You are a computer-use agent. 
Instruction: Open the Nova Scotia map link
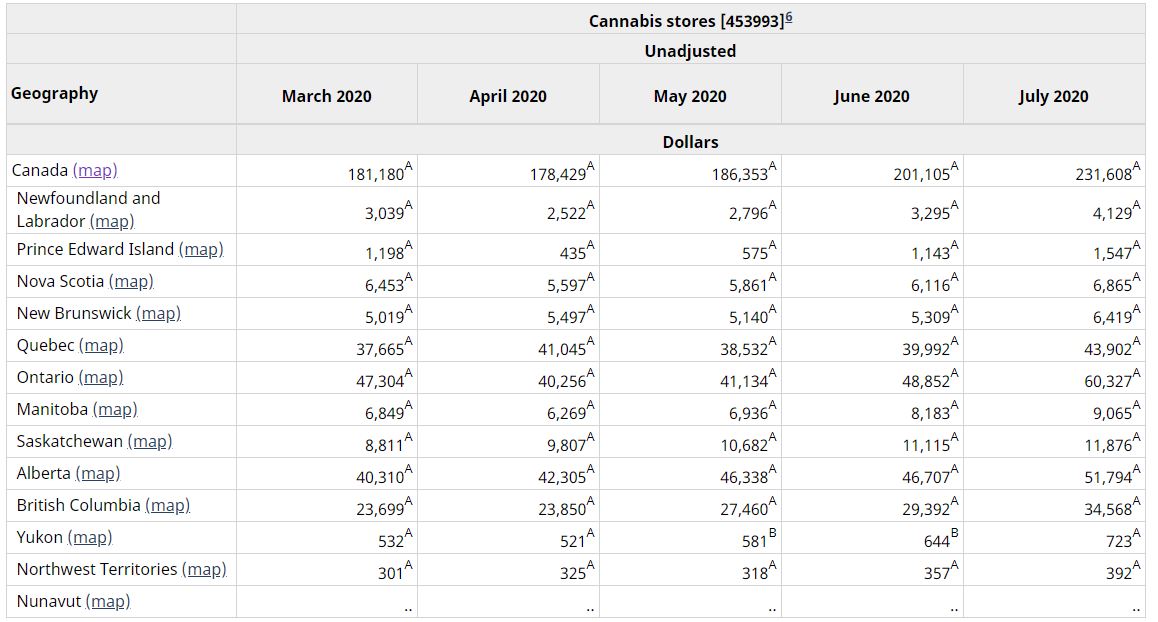tap(131, 281)
